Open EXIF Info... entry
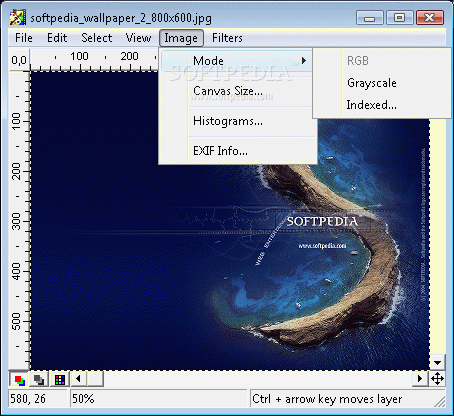 237,151
